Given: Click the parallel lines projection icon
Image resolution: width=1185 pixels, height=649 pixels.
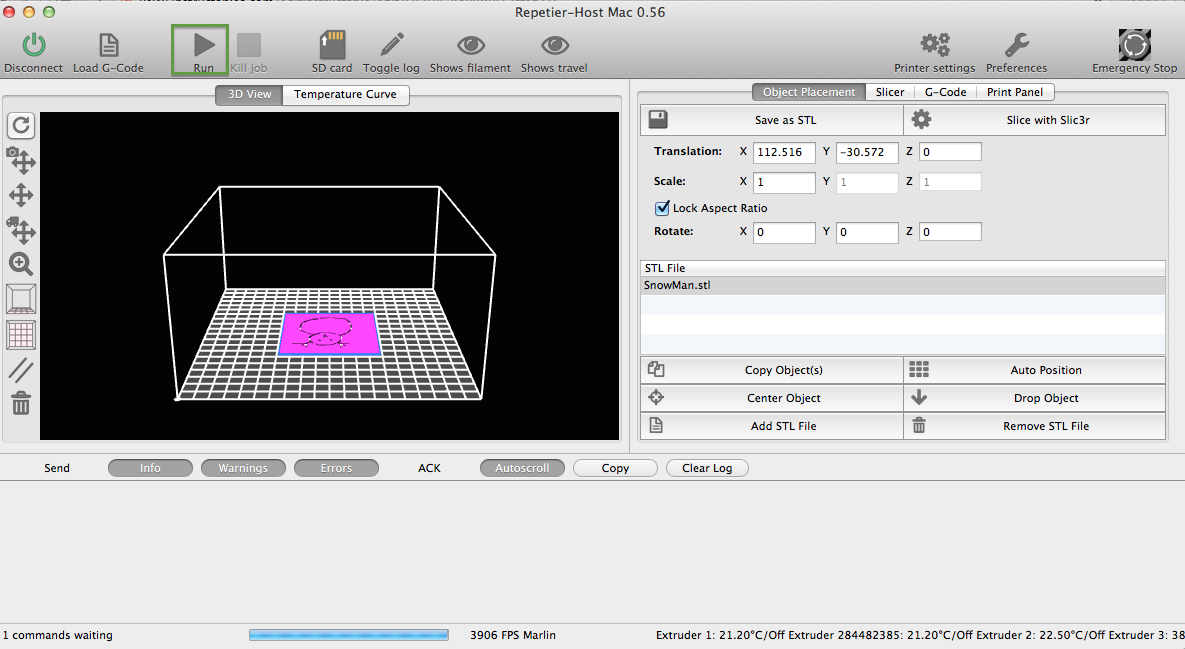Looking at the screenshot, I should pos(21,369).
